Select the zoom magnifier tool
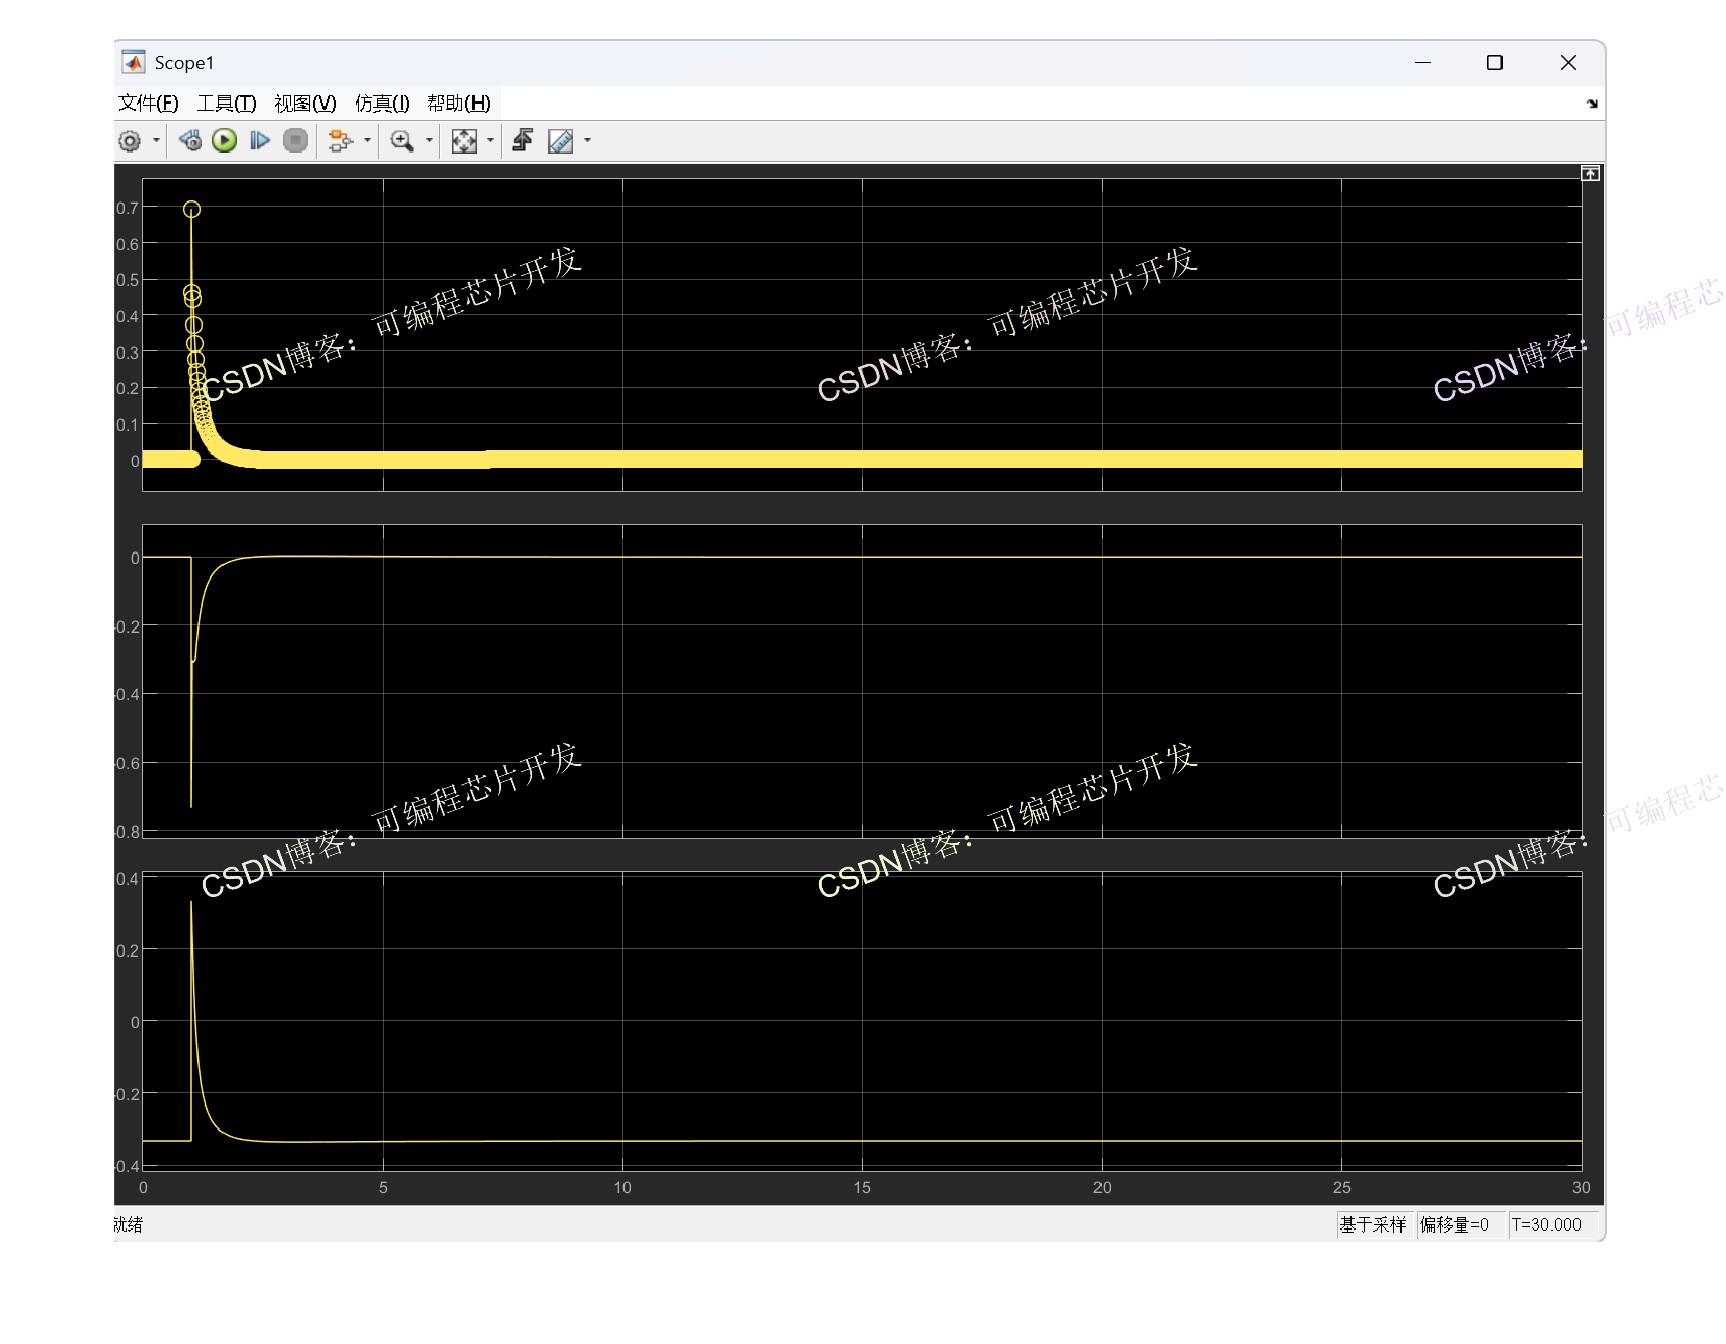This screenshot has height=1344, width=1726. pos(402,141)
